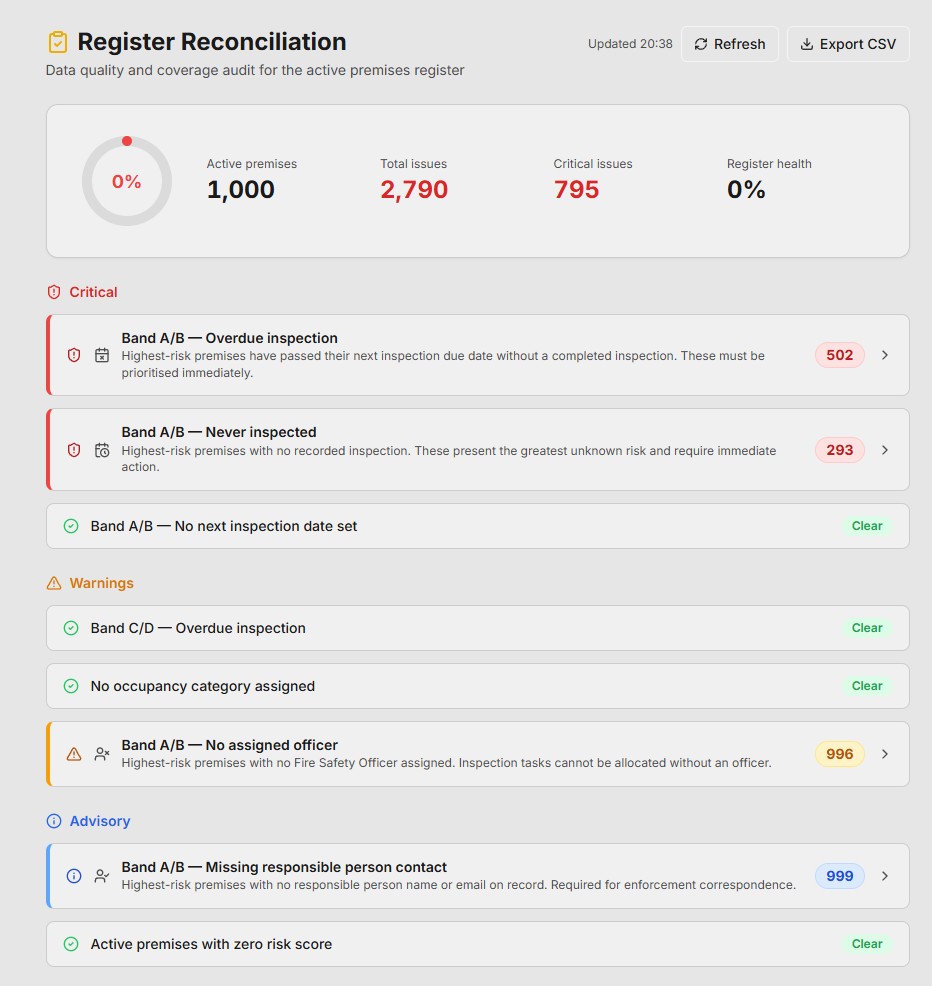Click check icon for Band C/D Overdue inspection
The image size is (932, 986).
click(71, 628)
